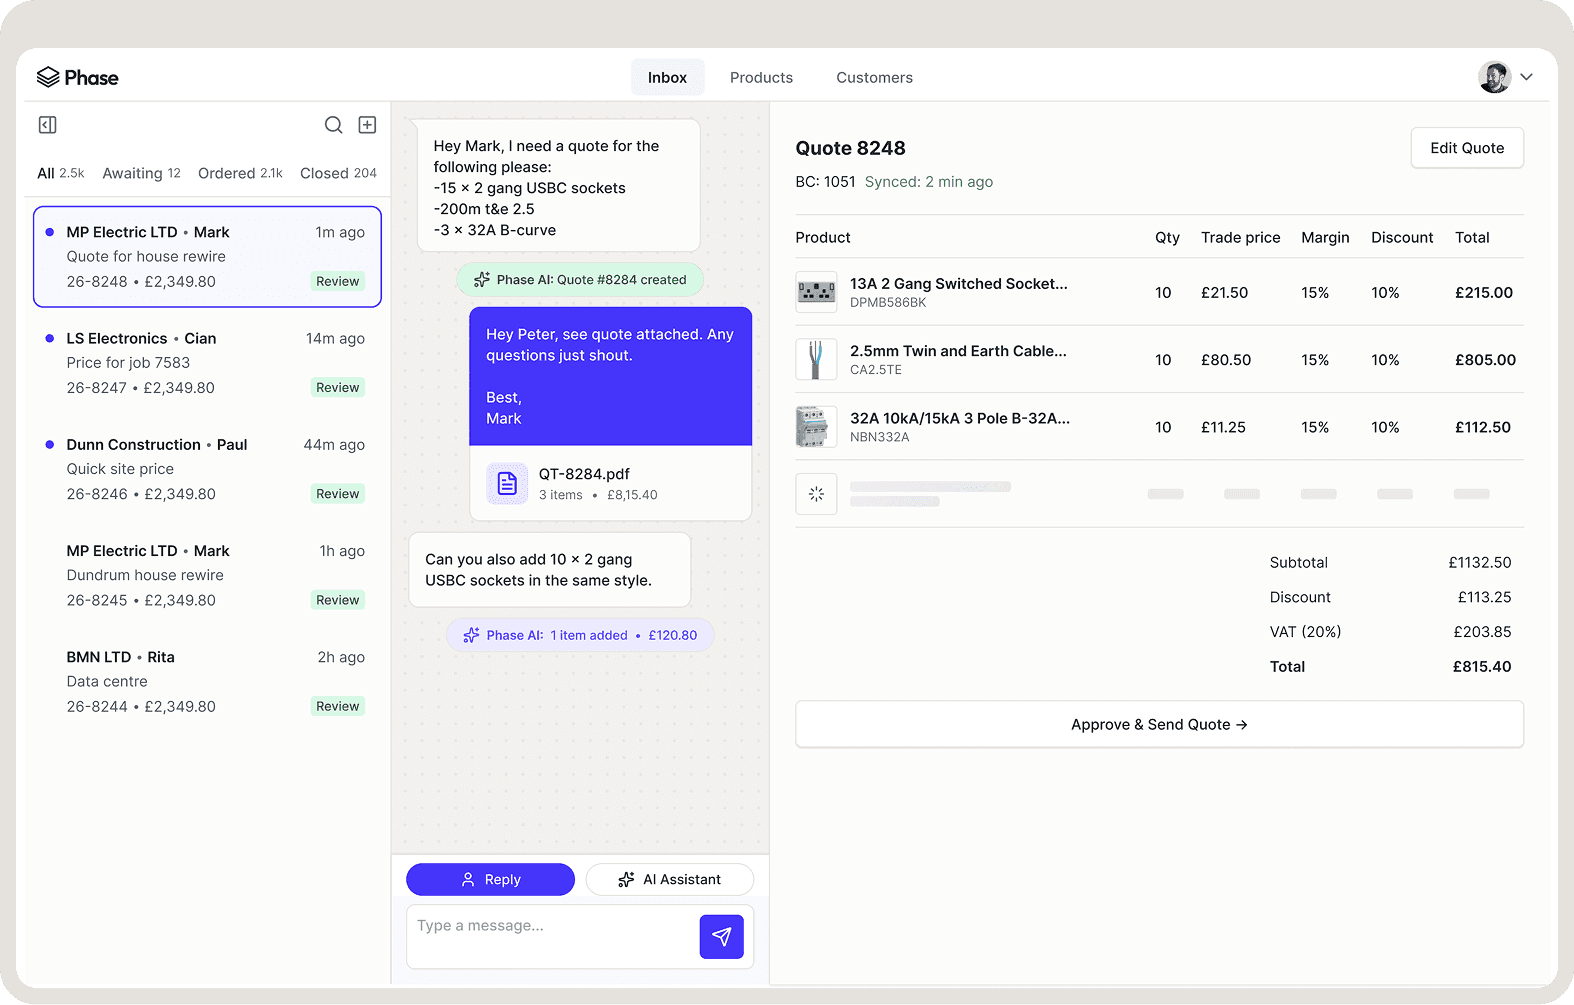Click 'Hey Peter, see quote attached' message
The height and width of the screenshot is (1005, 1574).
tap(610, 376)
